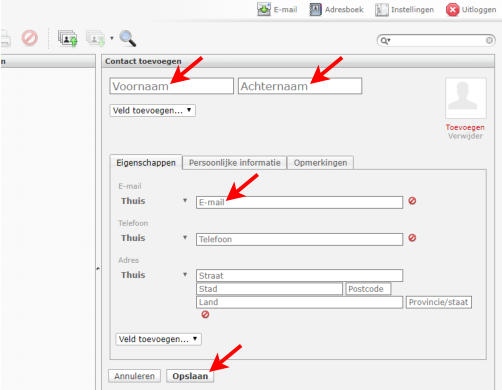Image resolution: width=502 pixels, height=390 pixels.
Task: Focus the Voornaam input field
Action: 171,86
